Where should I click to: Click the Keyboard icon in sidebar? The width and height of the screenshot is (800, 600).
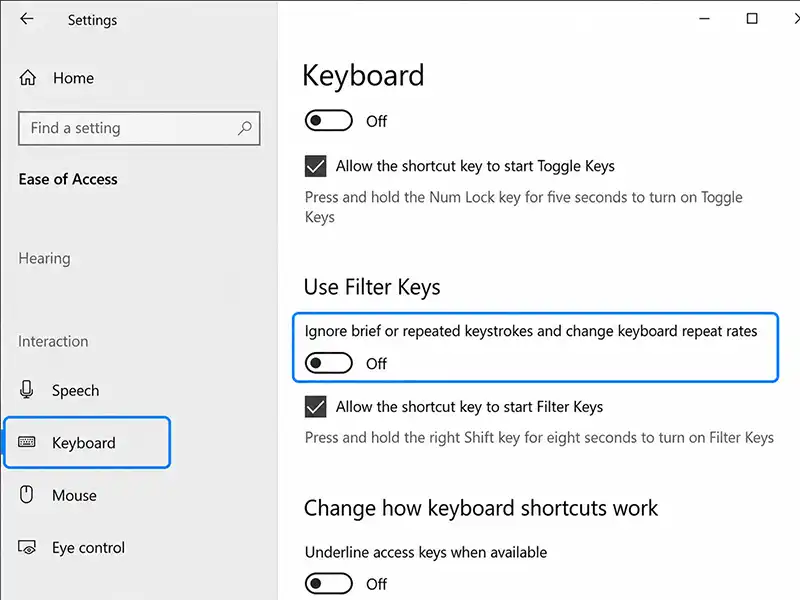27,442
